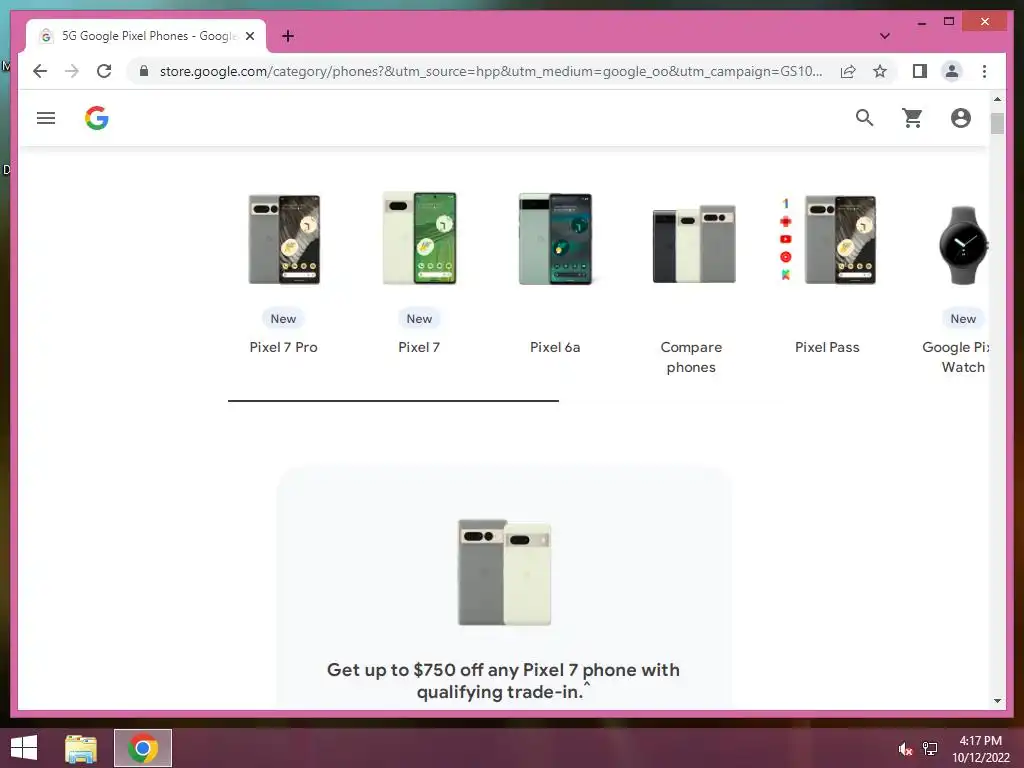Open Chrome profile avatar menu
Image resolution: width=1024 pixels, height=768 pixels.
[952, 71]
